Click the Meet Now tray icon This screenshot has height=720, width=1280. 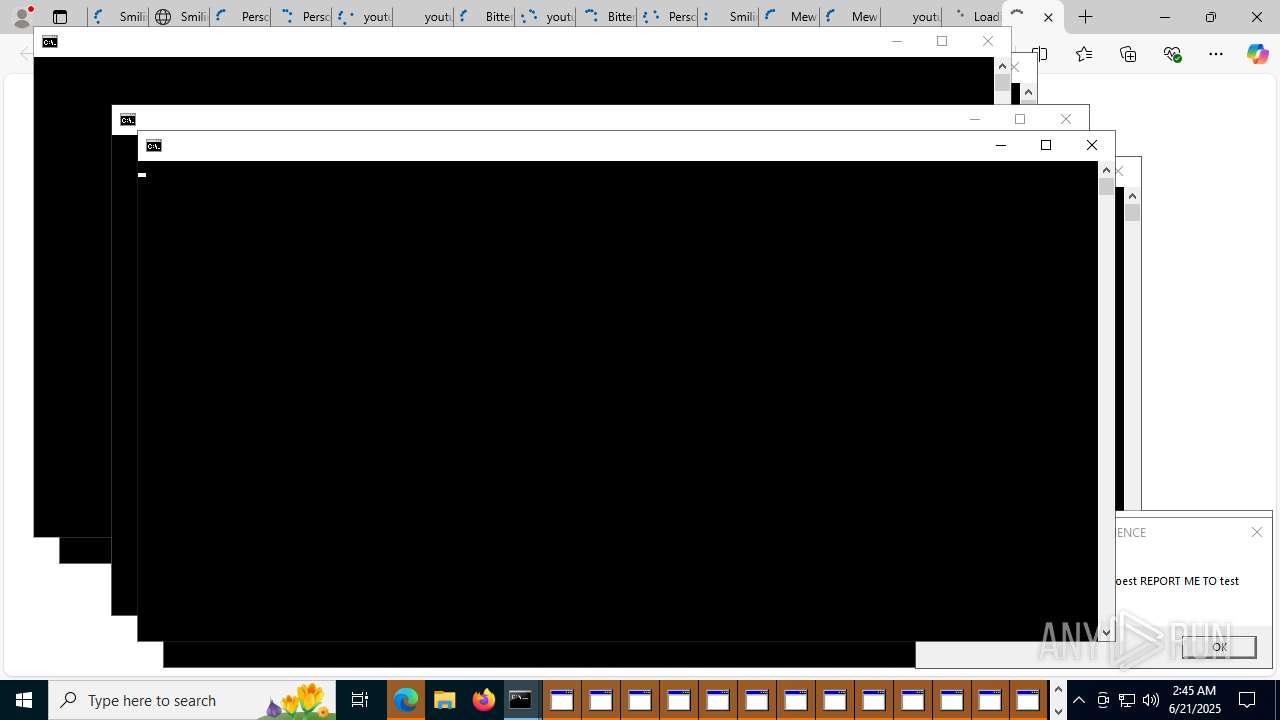click(x=1103, y=700)
